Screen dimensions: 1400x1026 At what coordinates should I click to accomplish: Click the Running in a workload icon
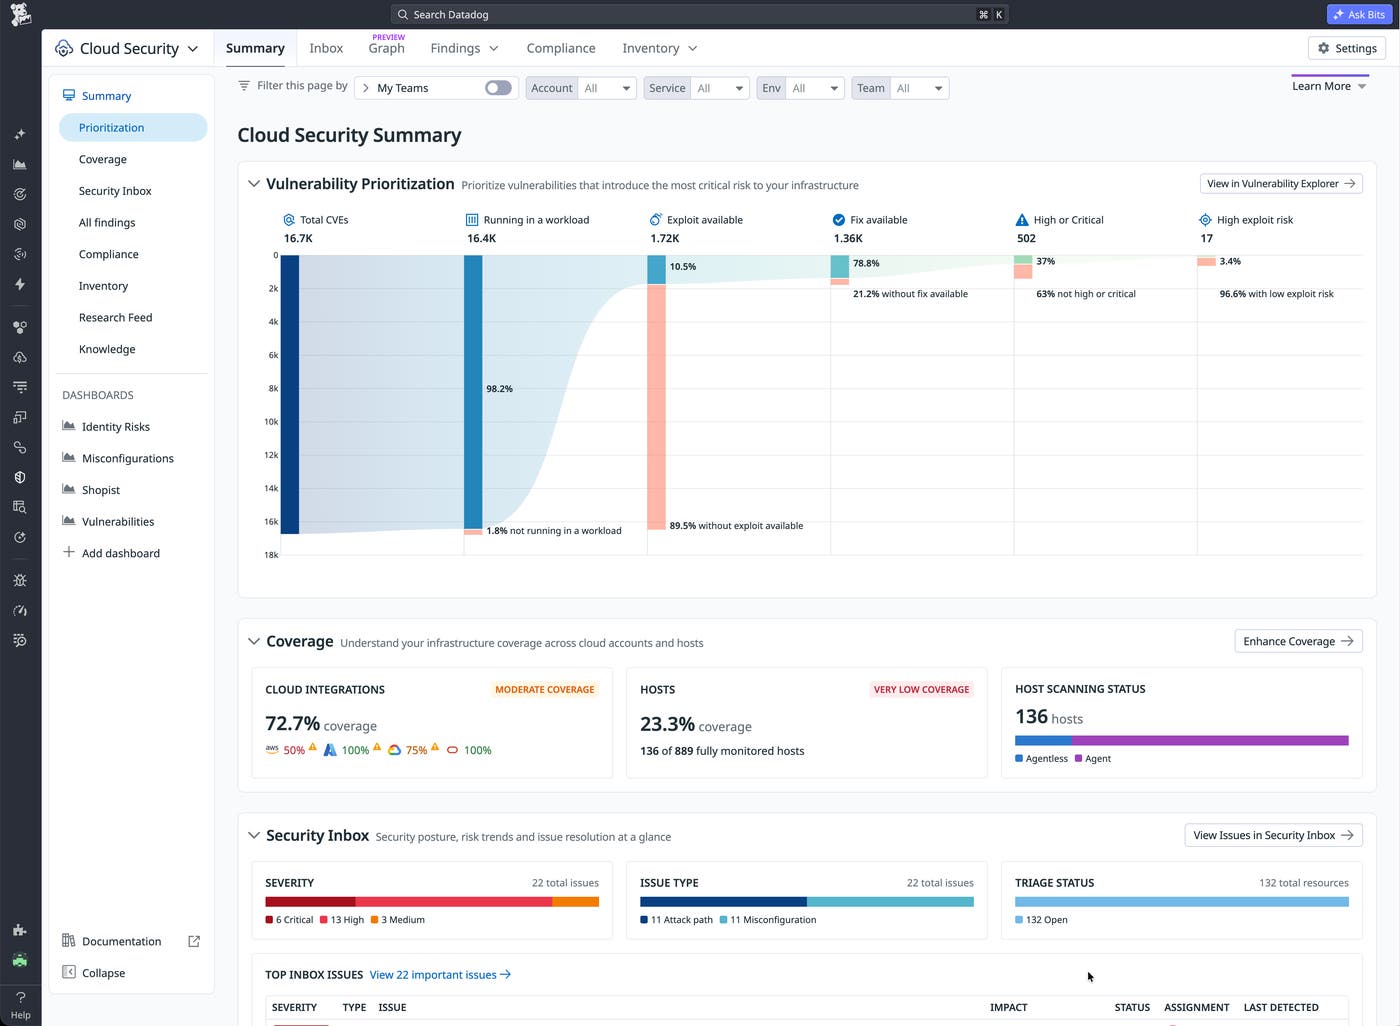click(x=472, y=220)
